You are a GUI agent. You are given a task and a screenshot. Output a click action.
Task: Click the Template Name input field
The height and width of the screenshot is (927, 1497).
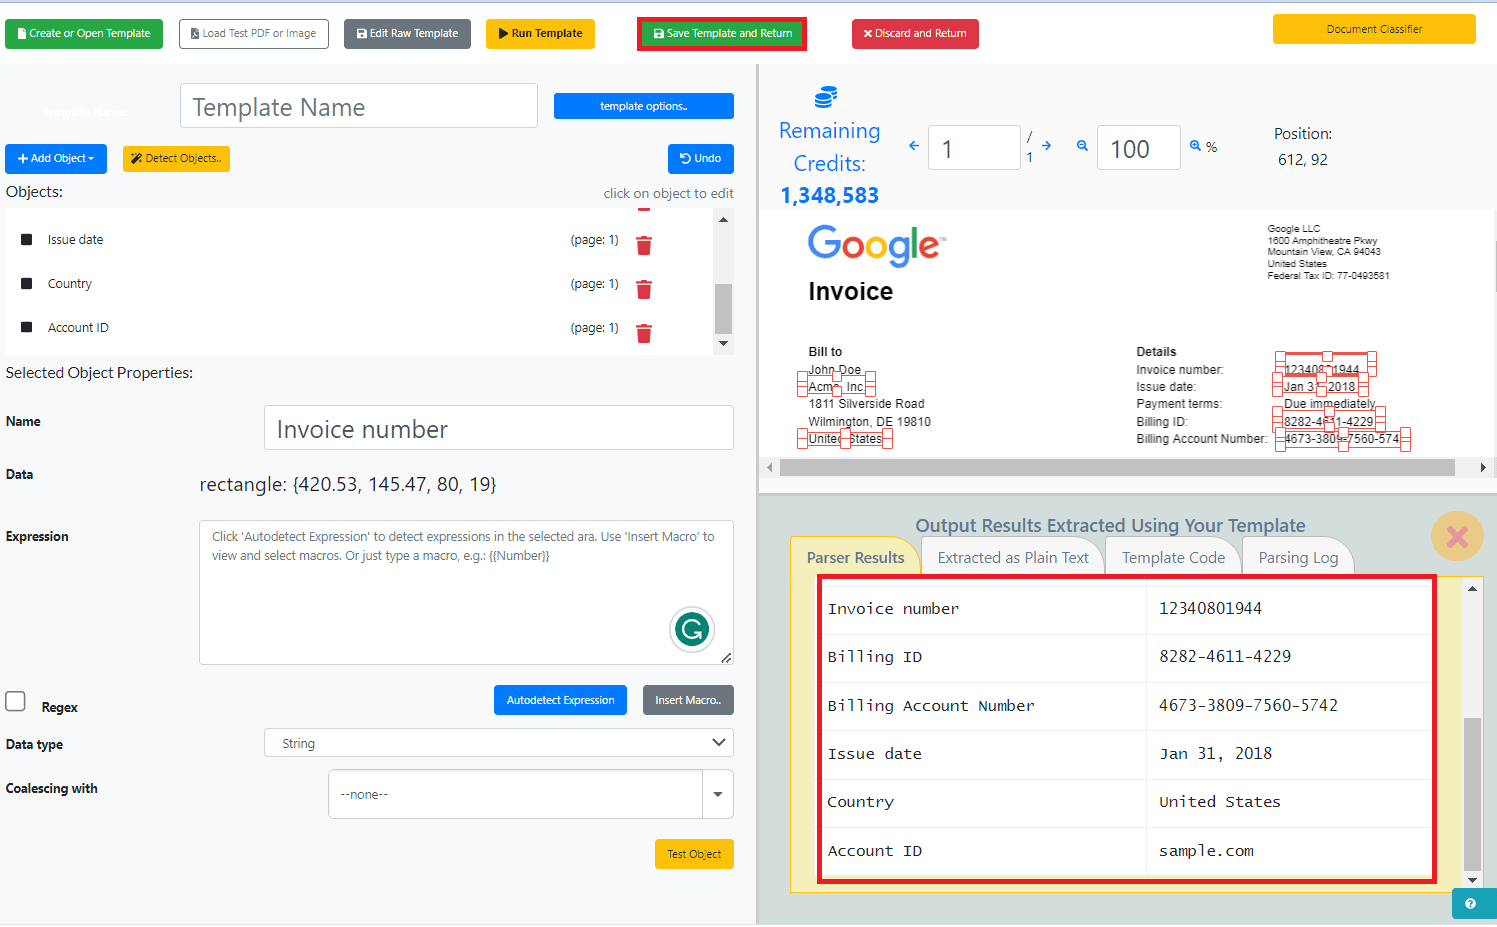[x=358, y=106]
